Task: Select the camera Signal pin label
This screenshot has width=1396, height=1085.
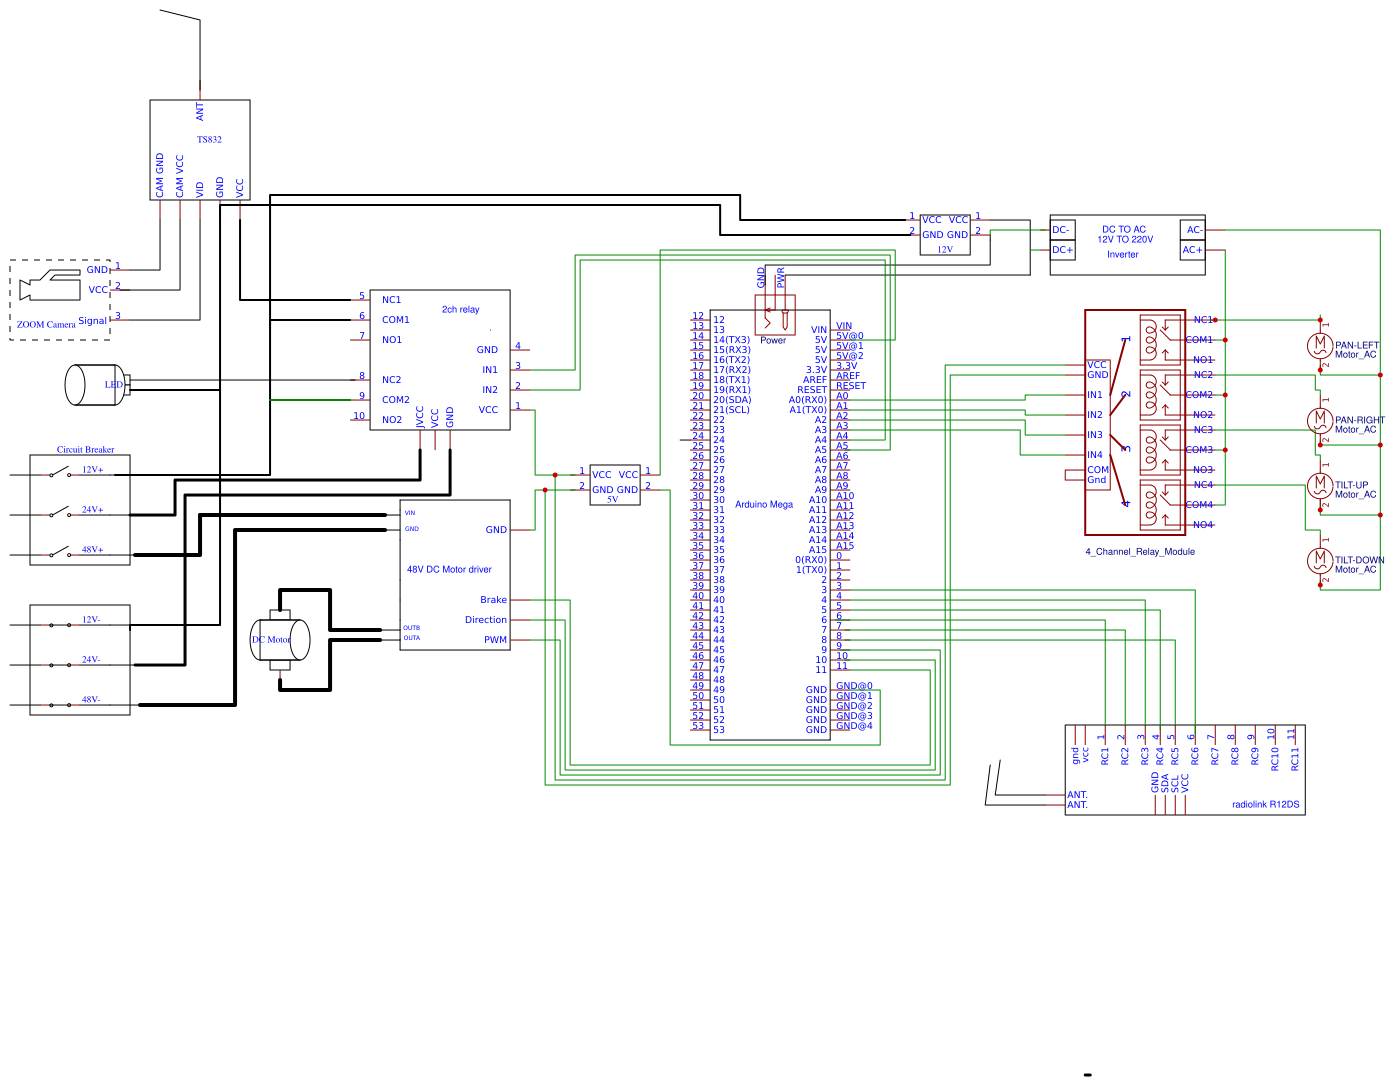Action: coord(92,321)
